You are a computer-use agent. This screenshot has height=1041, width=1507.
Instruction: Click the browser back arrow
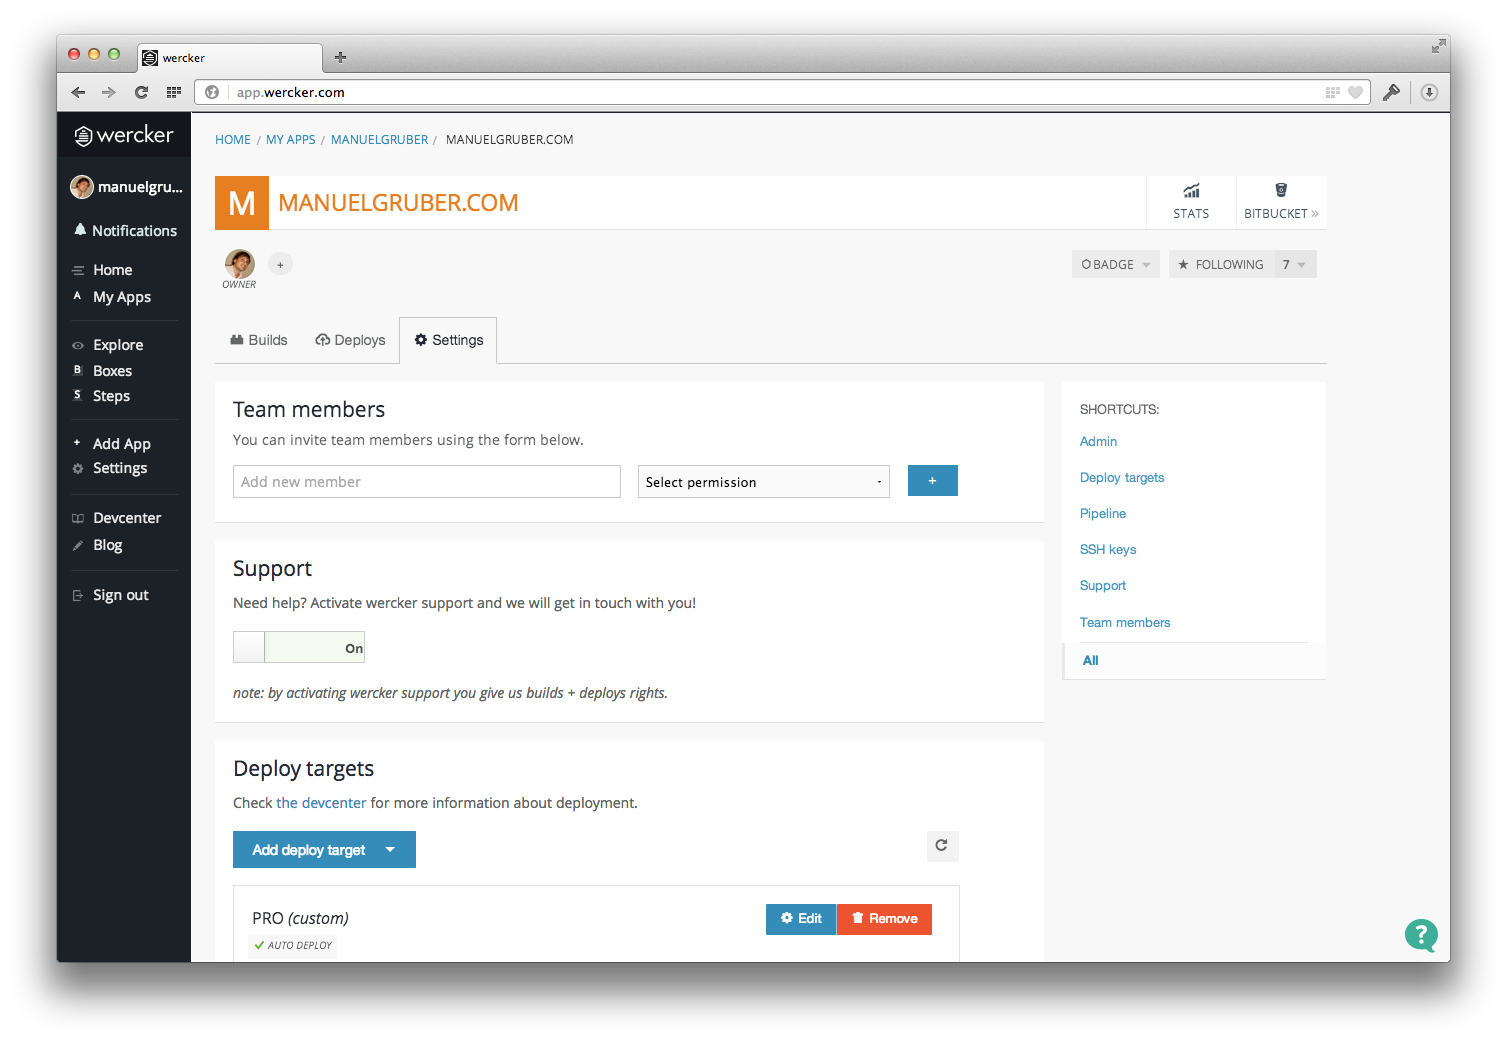pyautogui.click(x=78, y=92)
